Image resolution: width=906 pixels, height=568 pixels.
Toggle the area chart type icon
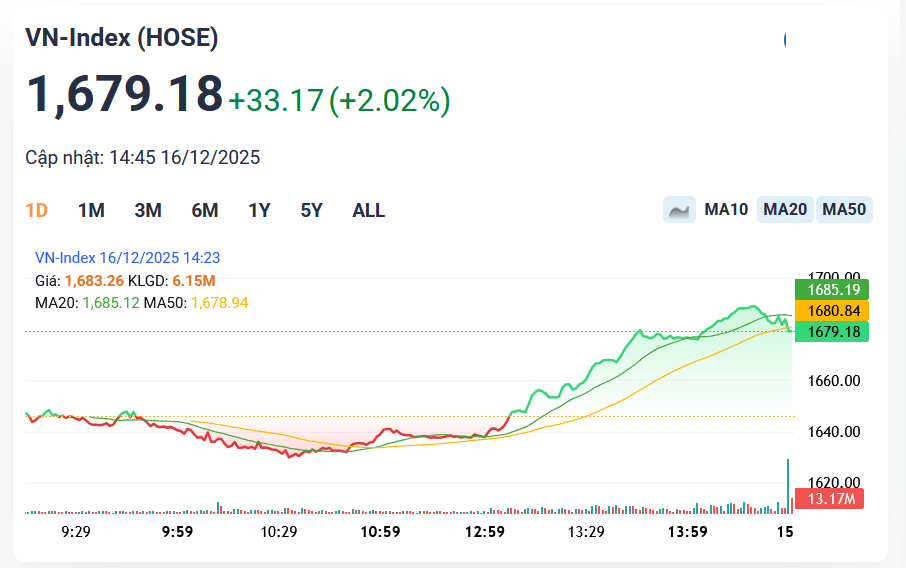tap(679, 210)
